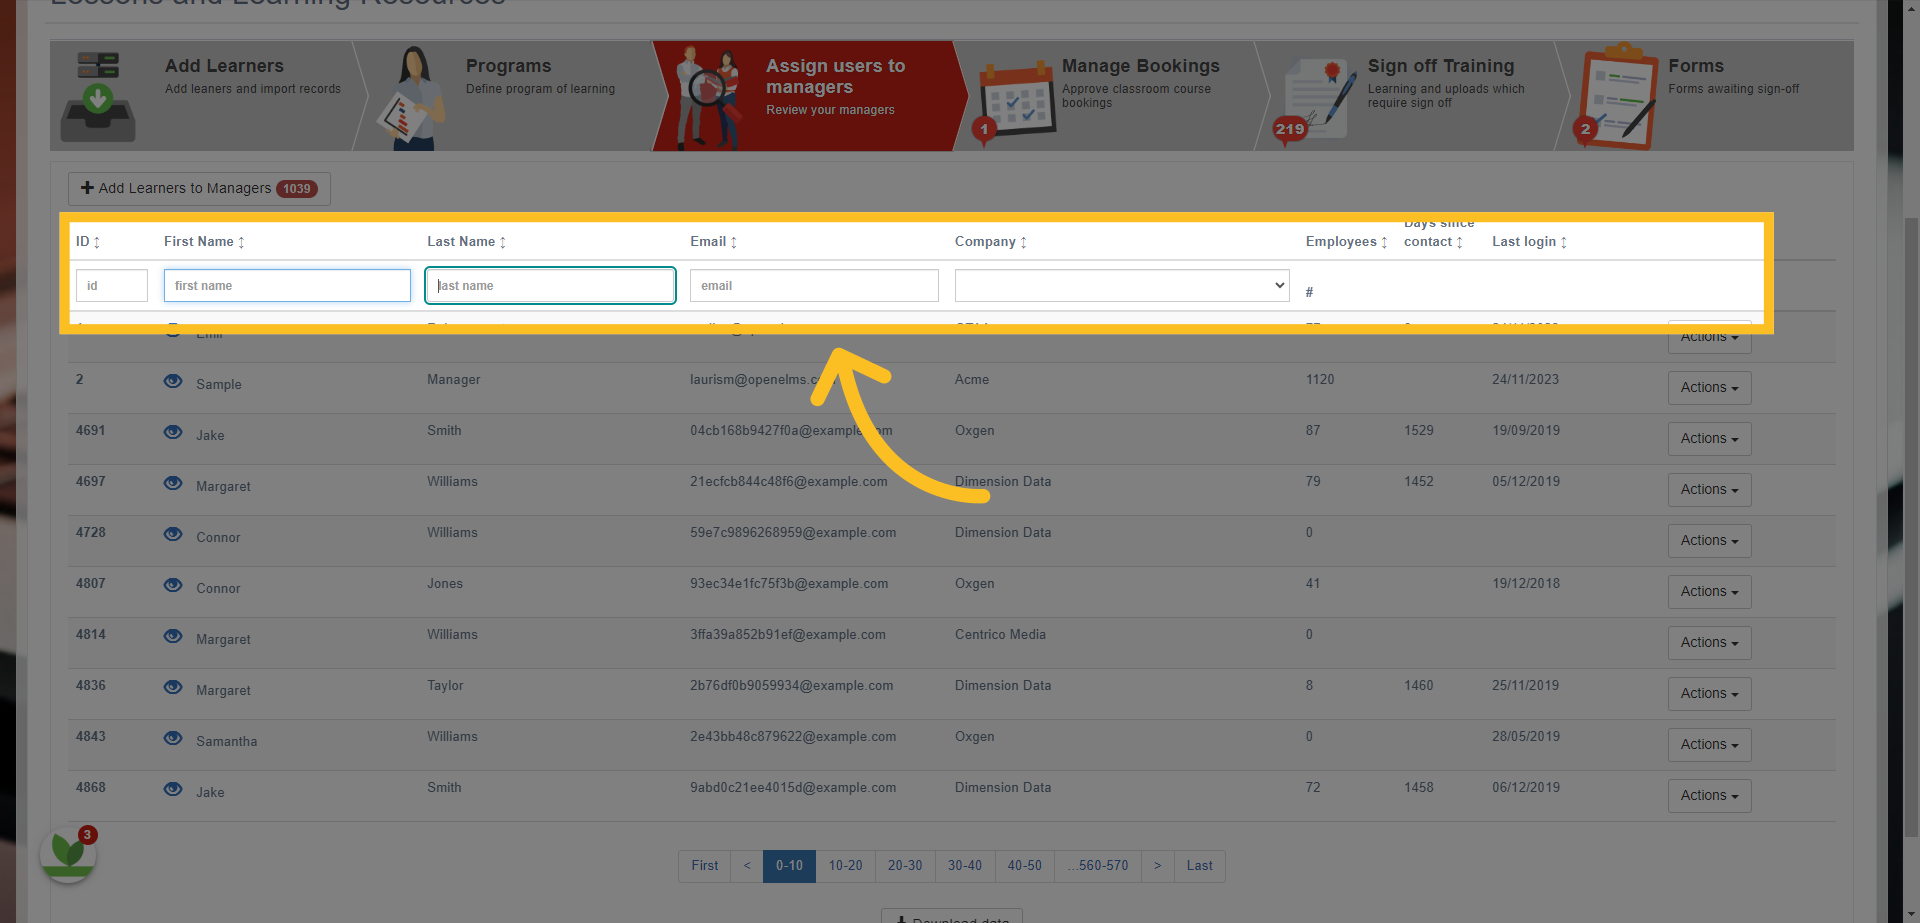Open Actions menu for Sample Manager

pos(1709,388)
